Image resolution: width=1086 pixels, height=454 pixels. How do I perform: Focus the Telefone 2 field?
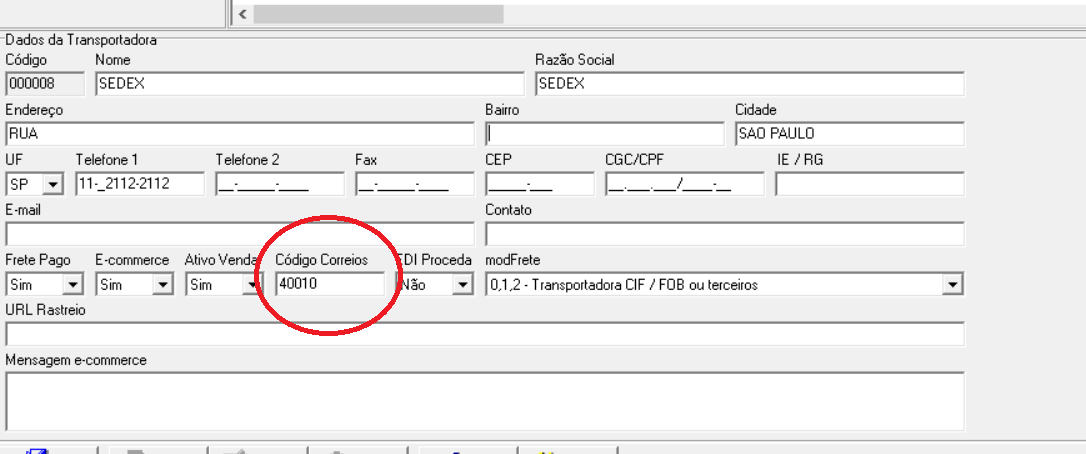coord(280,185)
